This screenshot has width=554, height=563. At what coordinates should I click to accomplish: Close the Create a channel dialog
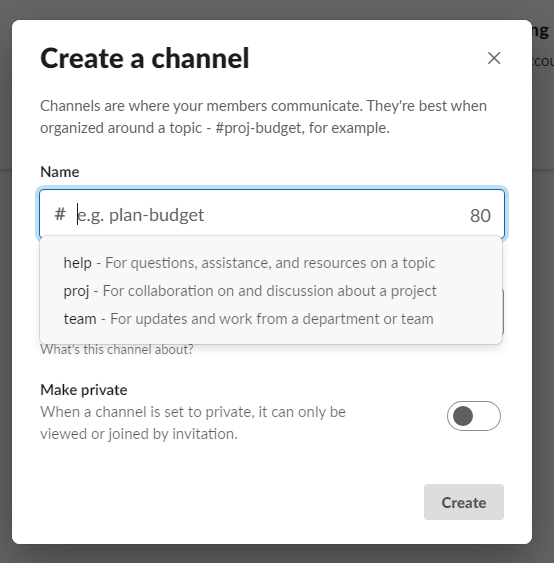(x=494, y=58)
